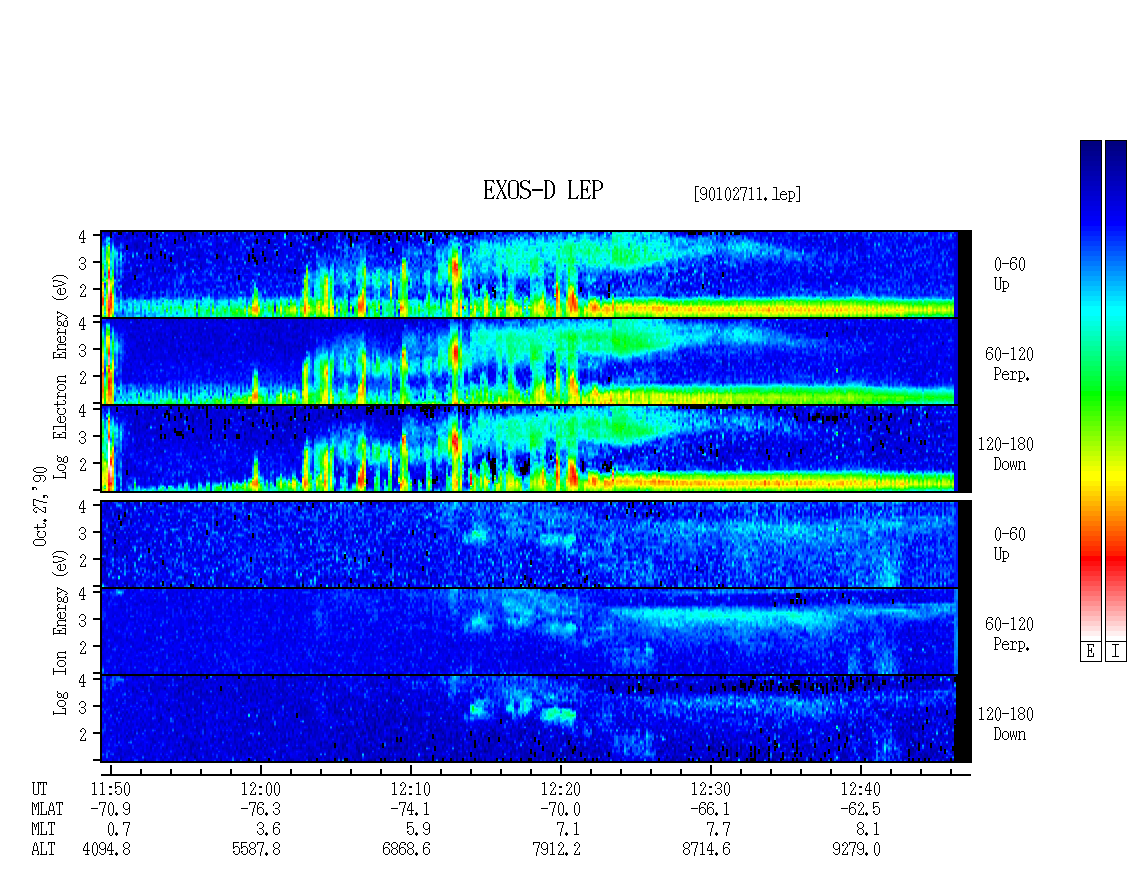Select the MLAT value -70.9
Image resolution: width=1130 pixels, height=875 pixels.
pos(110,809)
